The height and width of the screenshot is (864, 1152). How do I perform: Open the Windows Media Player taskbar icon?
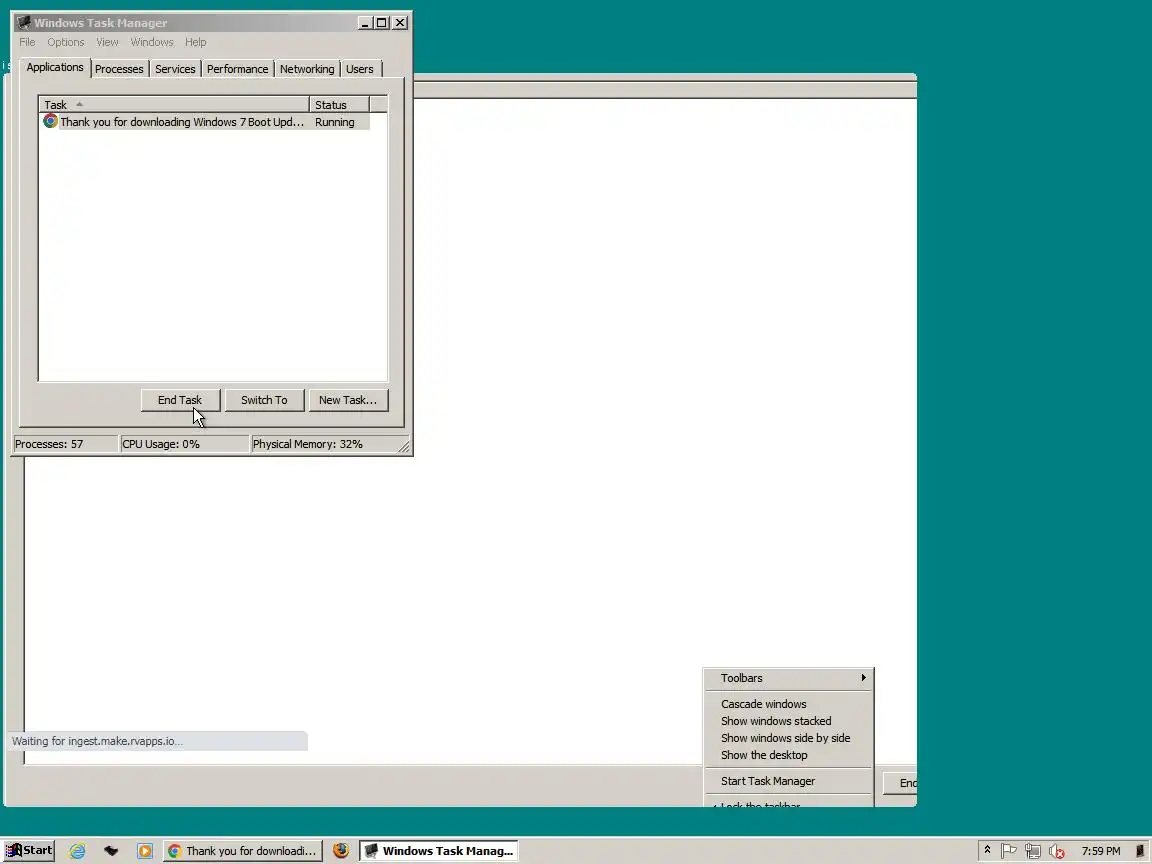(145, 851)
